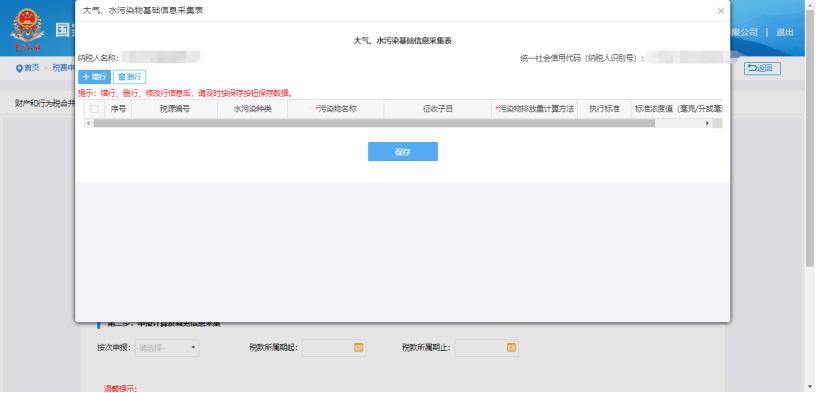The image size is (816, 393).
Task: Click the 税源编号 column header
Action: pos(174,109)
